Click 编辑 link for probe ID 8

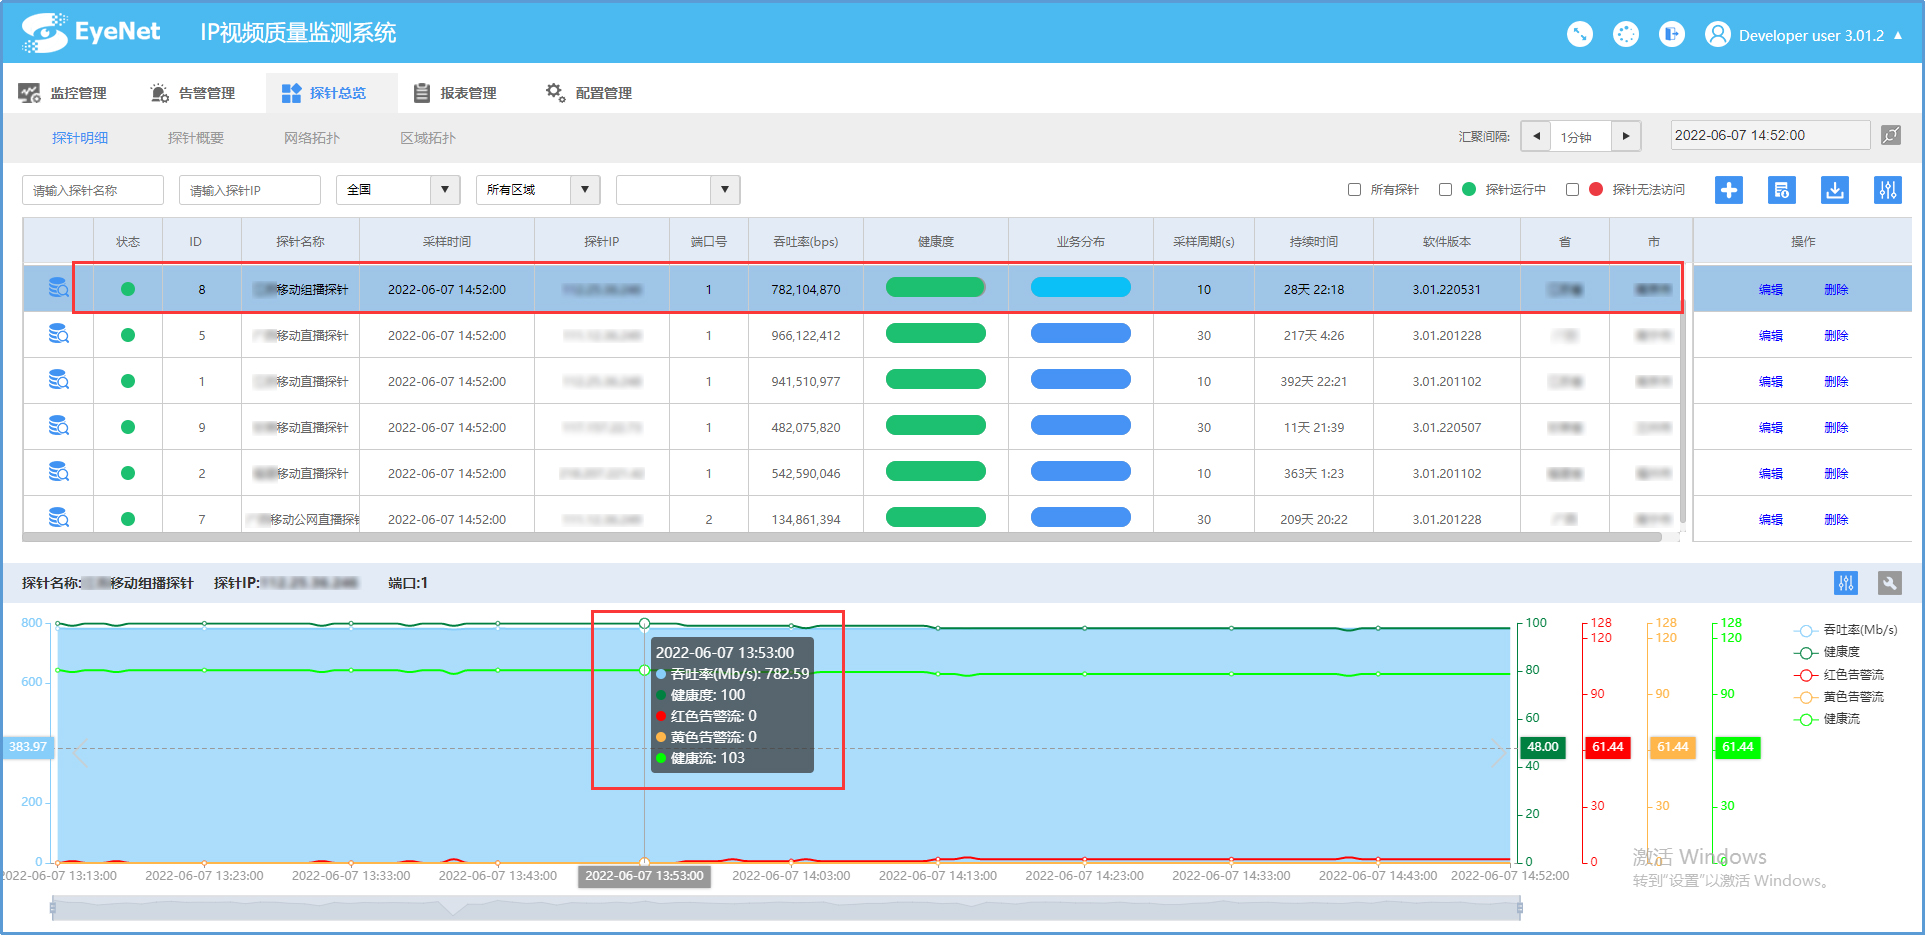coord(1770,290)
